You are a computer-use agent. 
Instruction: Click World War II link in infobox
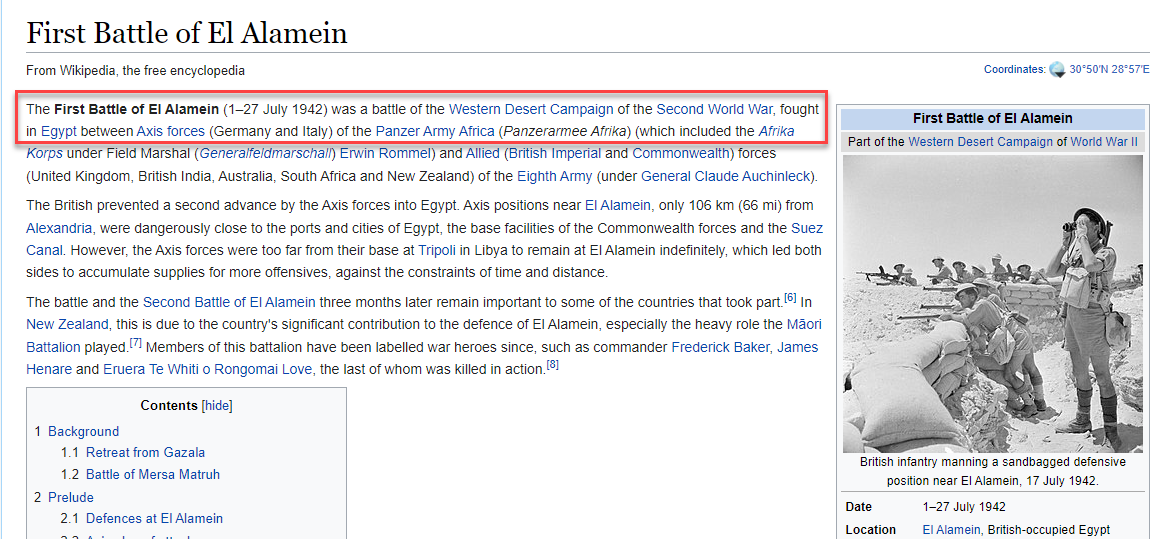[x=1104, y=142]
